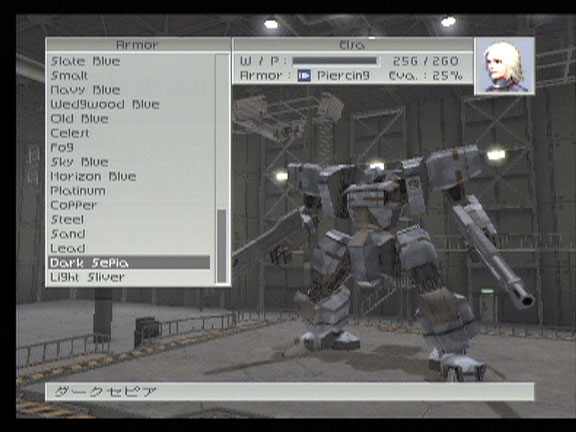Click the Piercing armor type icon
576x432 pixels.
304,76
